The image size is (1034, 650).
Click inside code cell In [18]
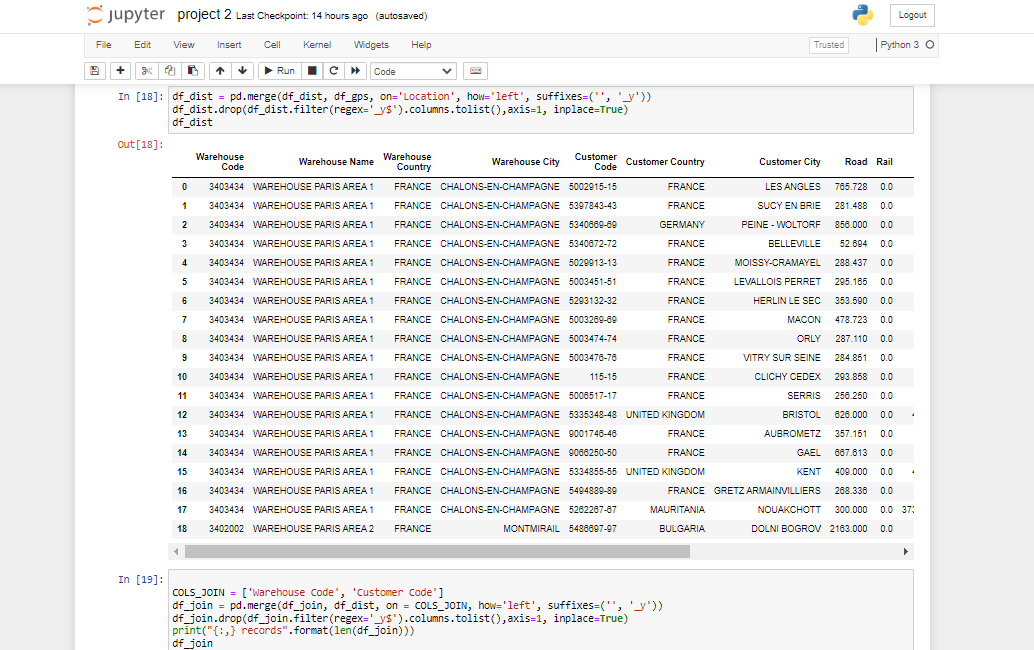point(541,110)
